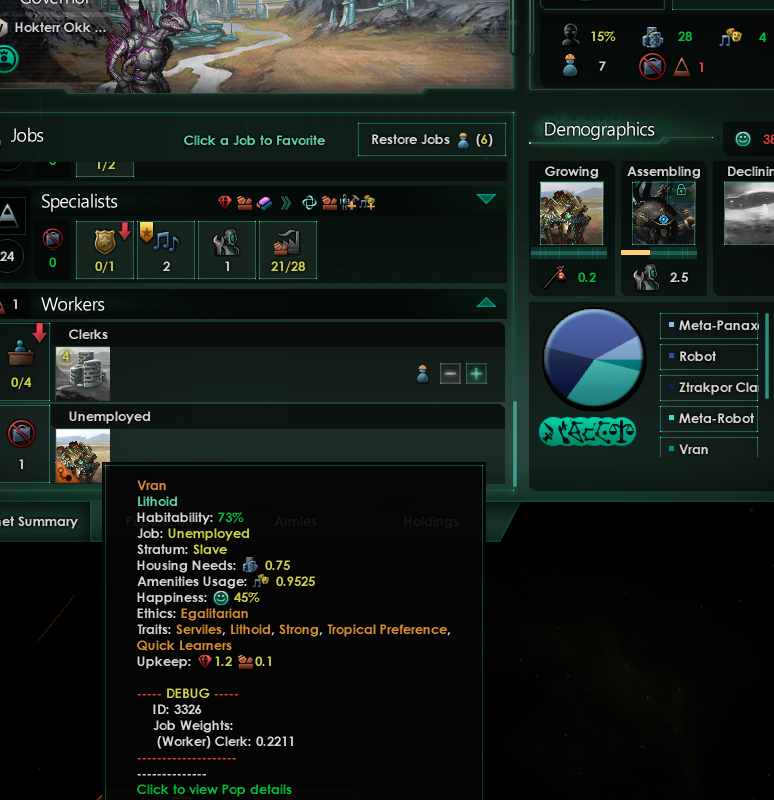The image size is (774, 800).
Task: Toggle the Meta-Panax species legend entry
Action: [x=709, y=326]
